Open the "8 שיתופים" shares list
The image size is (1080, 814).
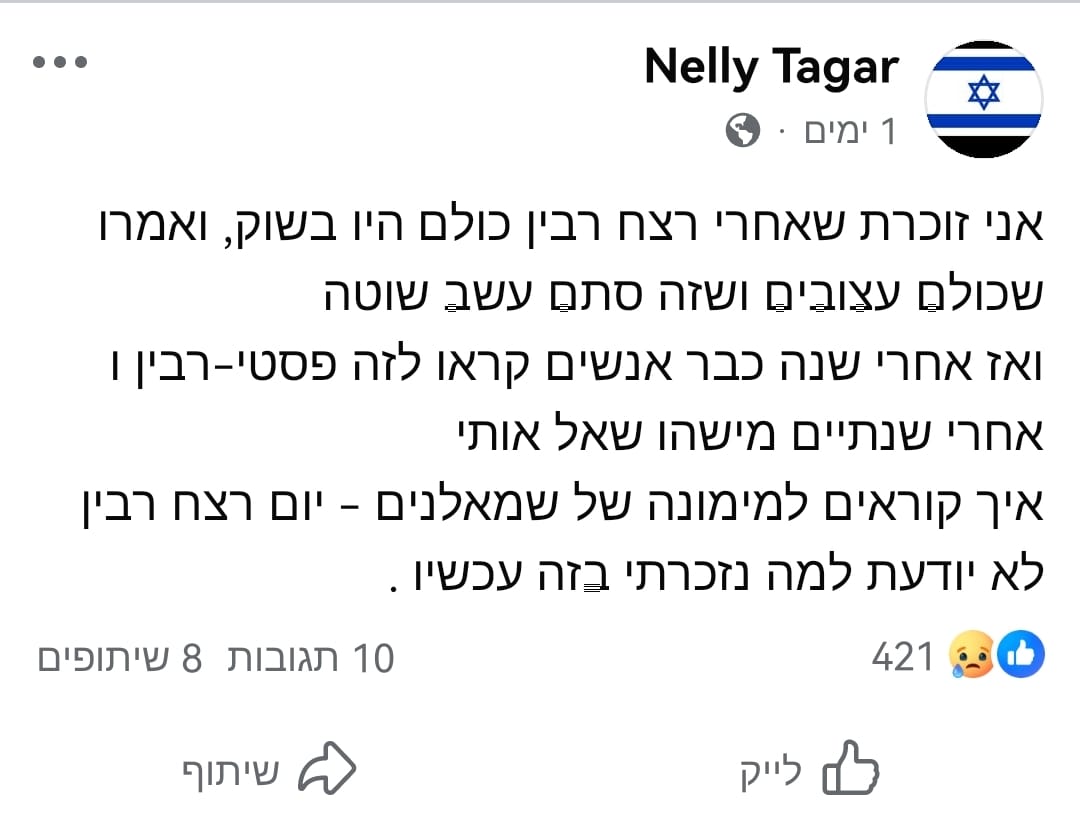click(x=120, y=658)
